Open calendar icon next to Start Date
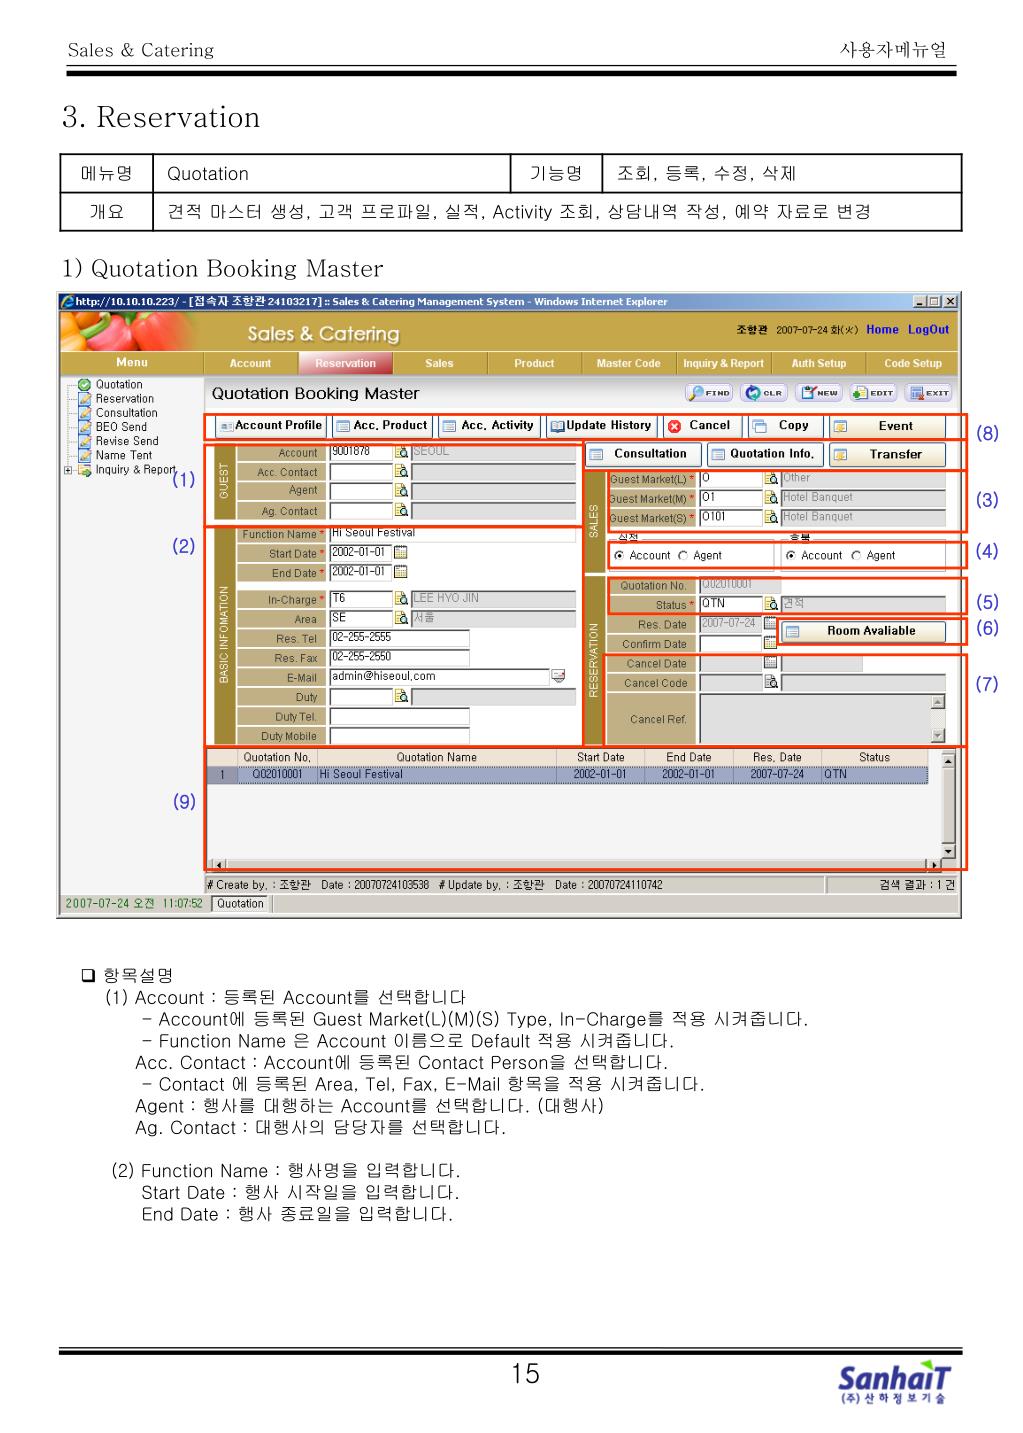This screenshot has width=1023, height=1433. [x=401, y=552]
